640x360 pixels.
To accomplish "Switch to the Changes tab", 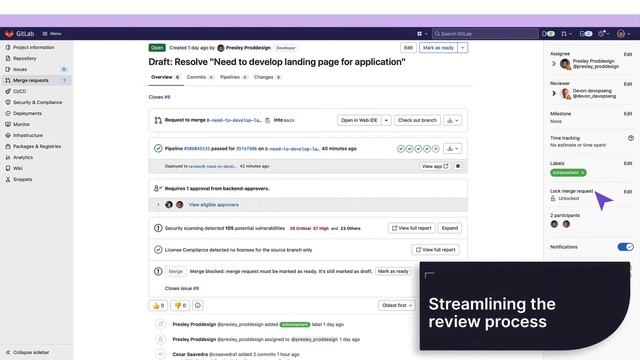I will (x=267, y=77).
